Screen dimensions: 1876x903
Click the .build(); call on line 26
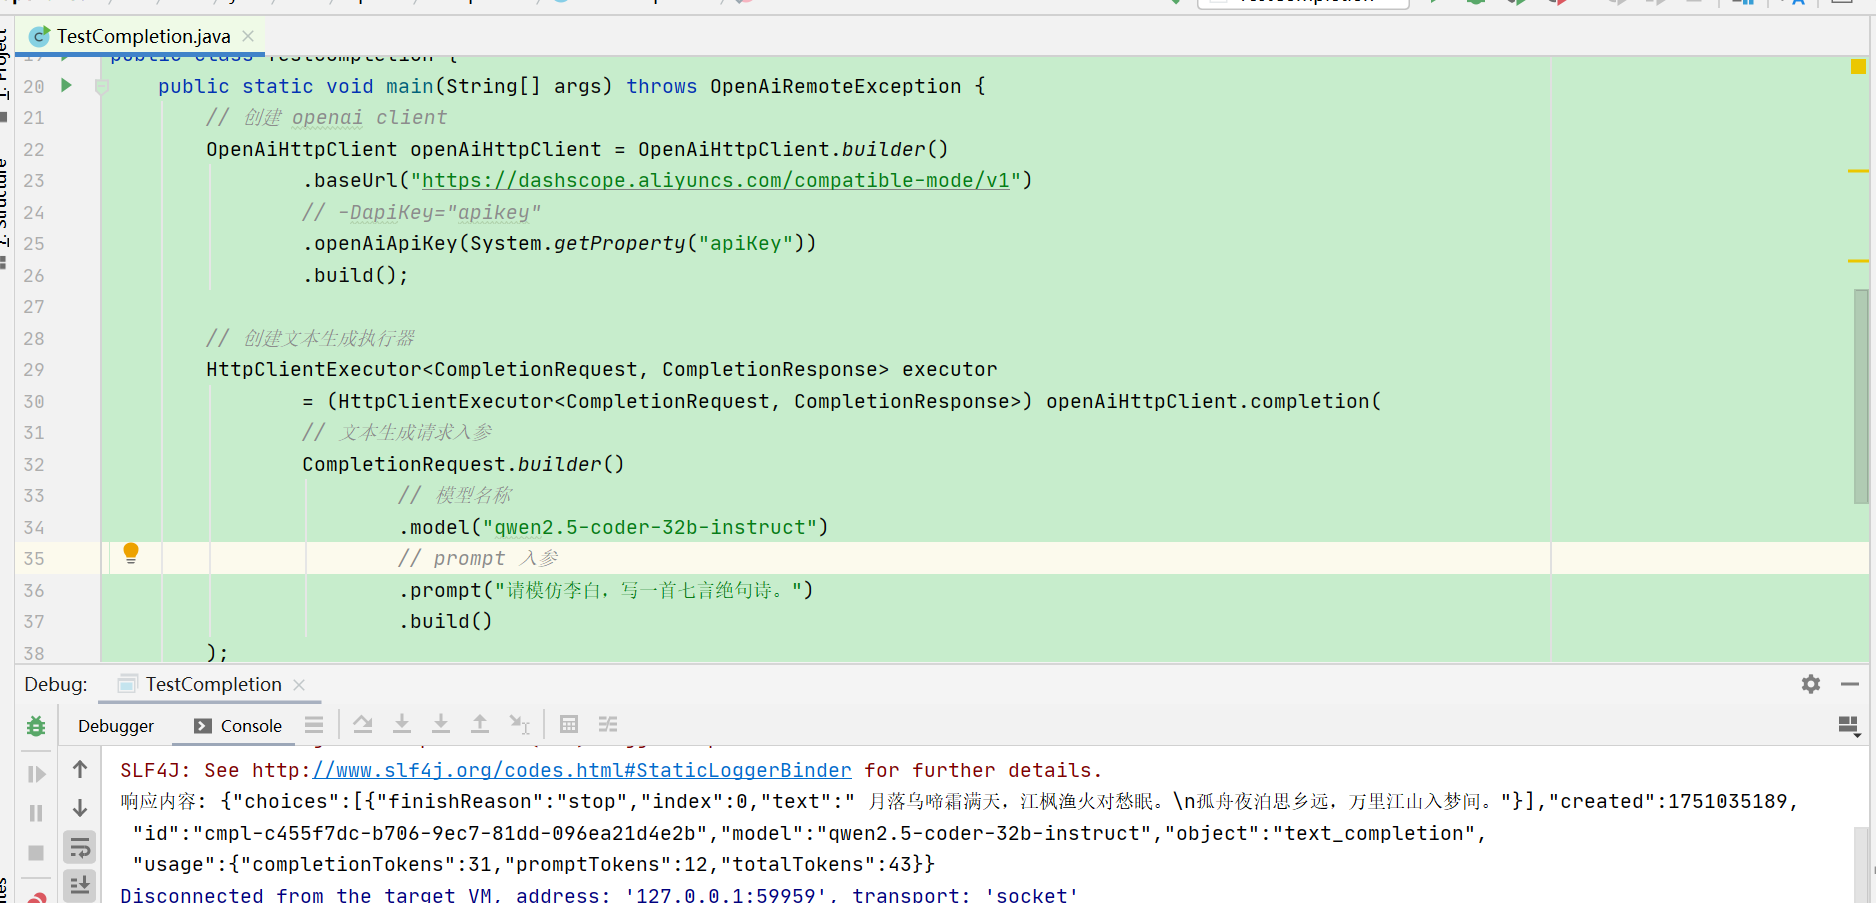point(355,276)
